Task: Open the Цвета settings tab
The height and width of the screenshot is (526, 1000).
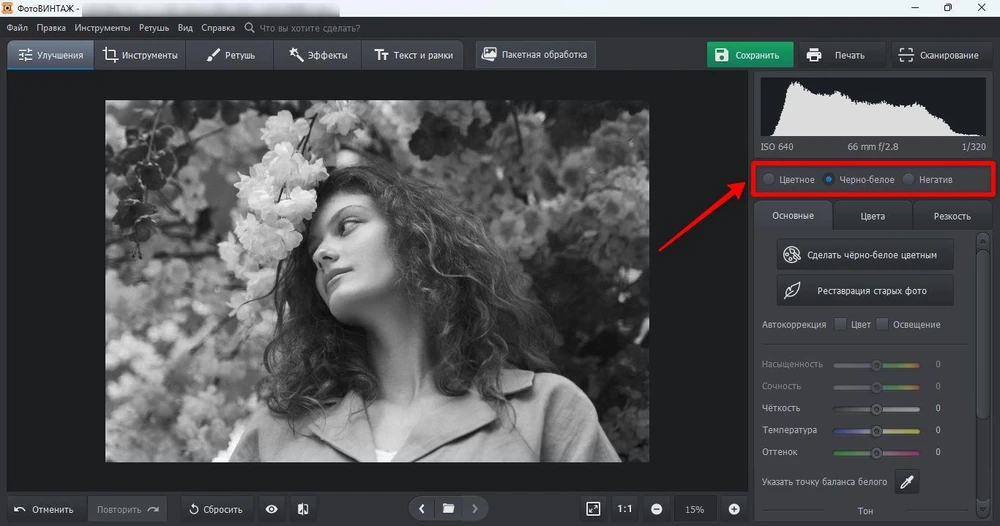Action: click(872, 216)
